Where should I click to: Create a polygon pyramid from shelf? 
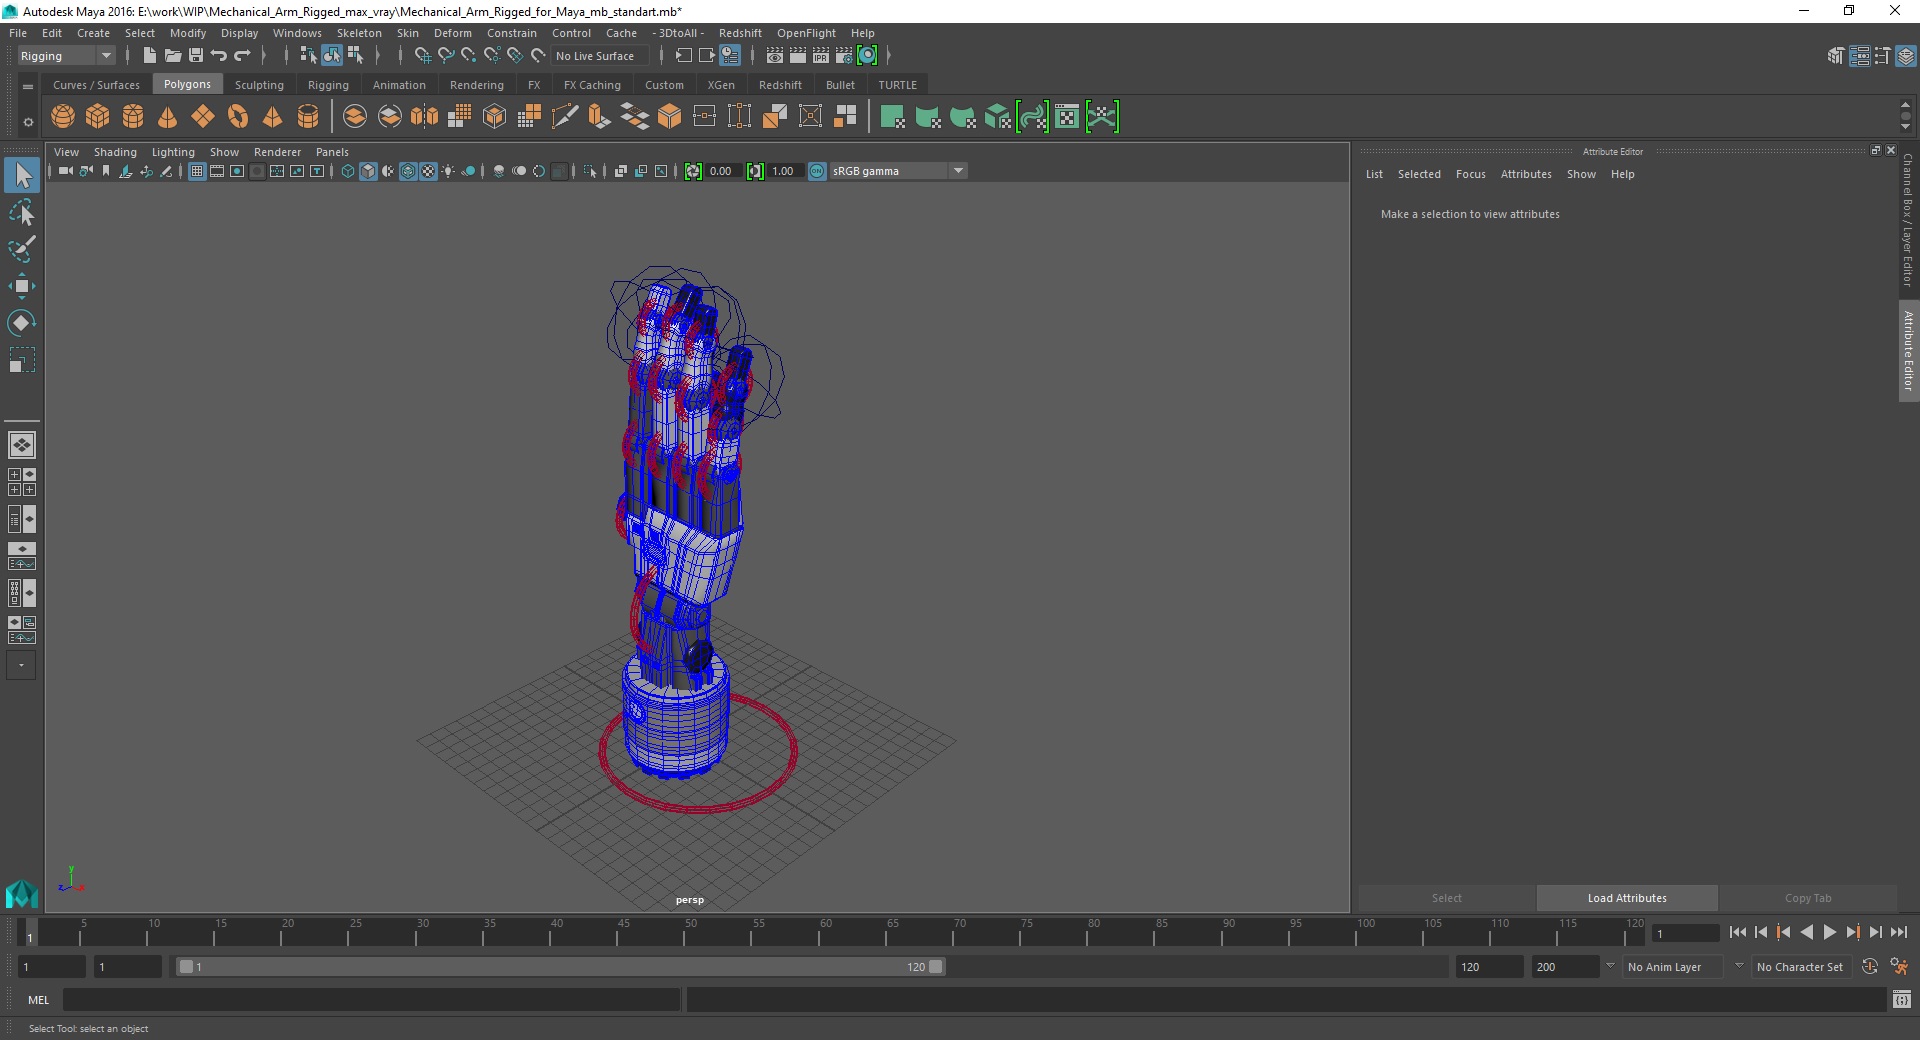tap(273, 117)
